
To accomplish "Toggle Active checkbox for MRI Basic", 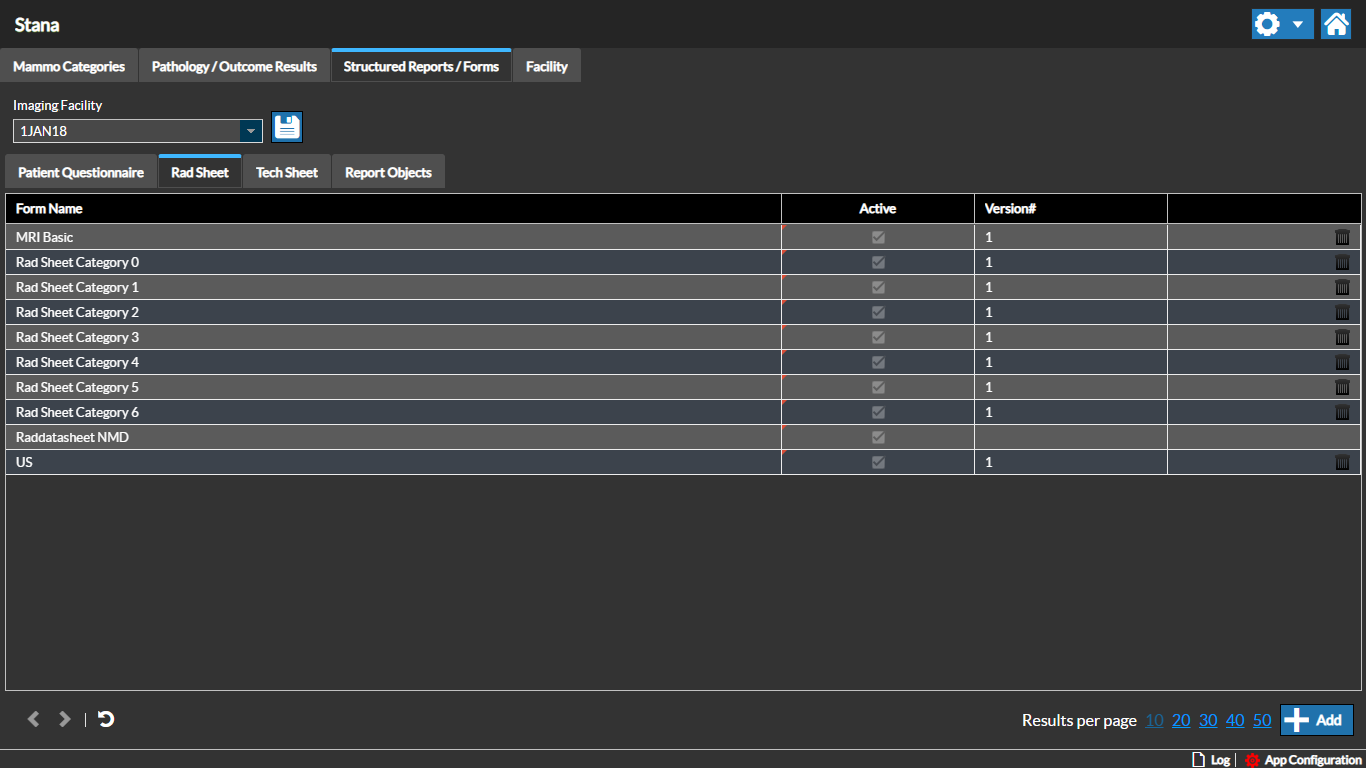I will [878, 237].
